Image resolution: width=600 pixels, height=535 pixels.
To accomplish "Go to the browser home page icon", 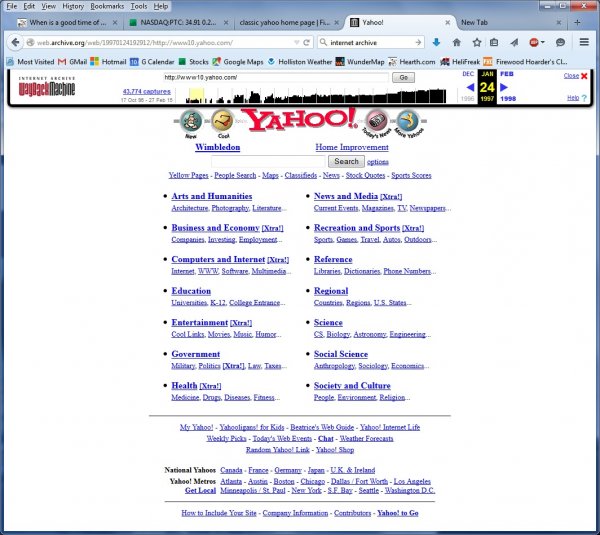I will (x=457, y=42).
